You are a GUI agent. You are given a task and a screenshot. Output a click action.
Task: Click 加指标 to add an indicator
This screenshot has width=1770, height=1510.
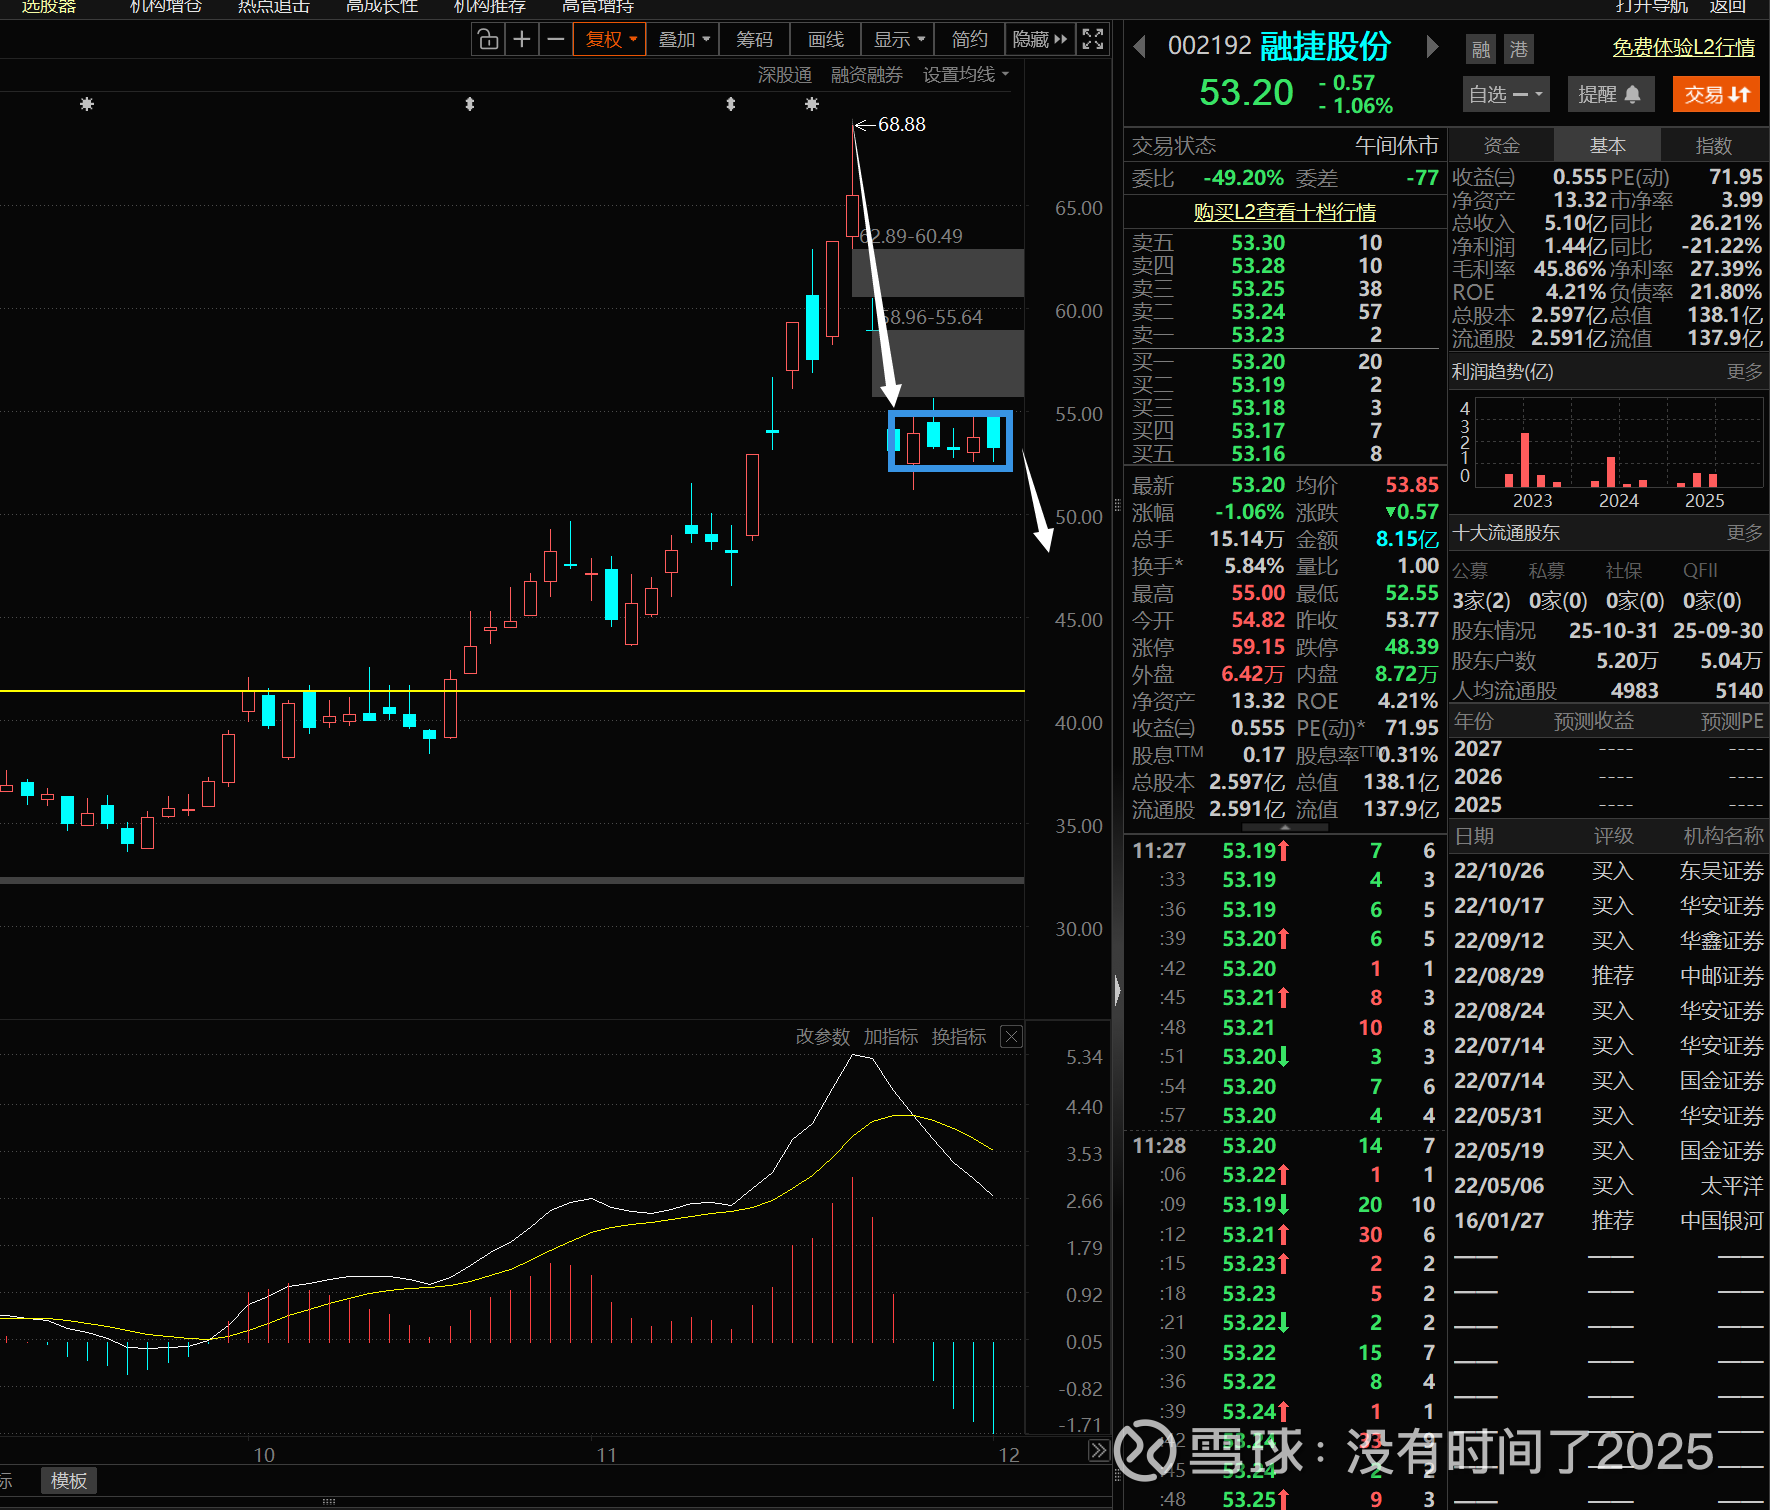point(890,1037)
